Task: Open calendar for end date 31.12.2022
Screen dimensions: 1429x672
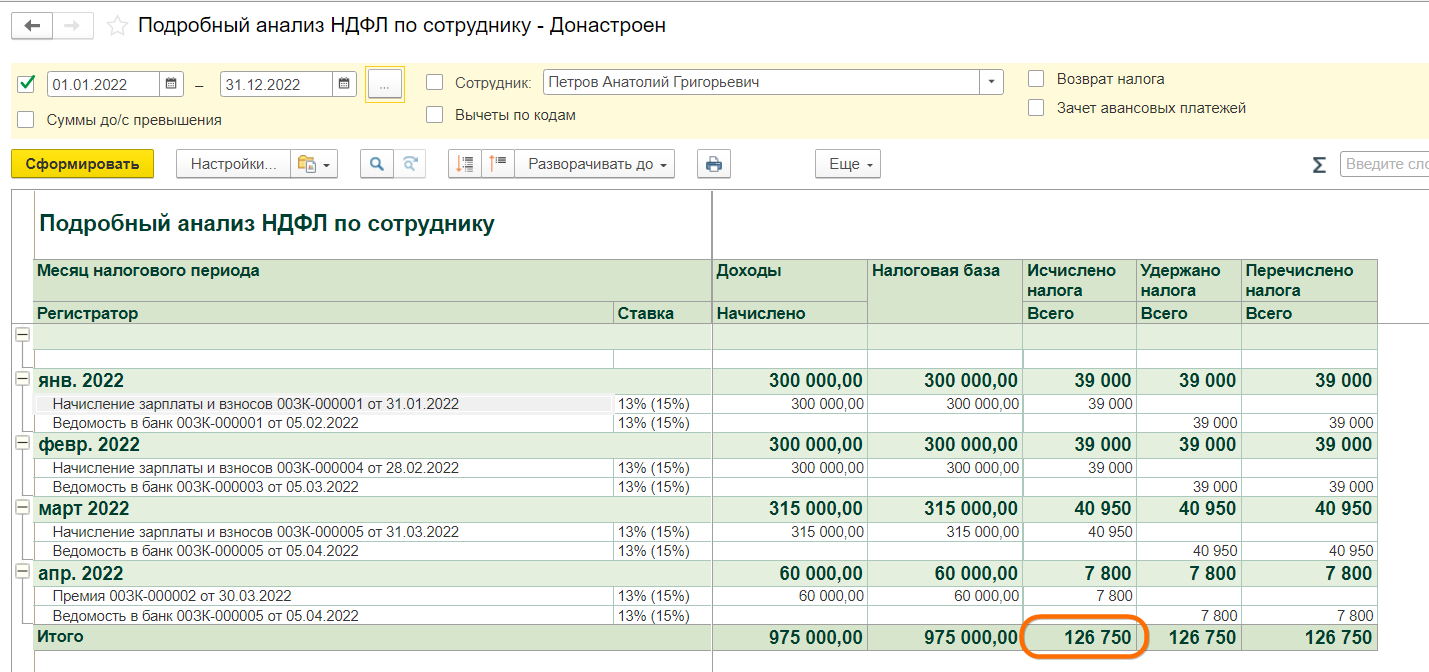Action: coord(344,84)
